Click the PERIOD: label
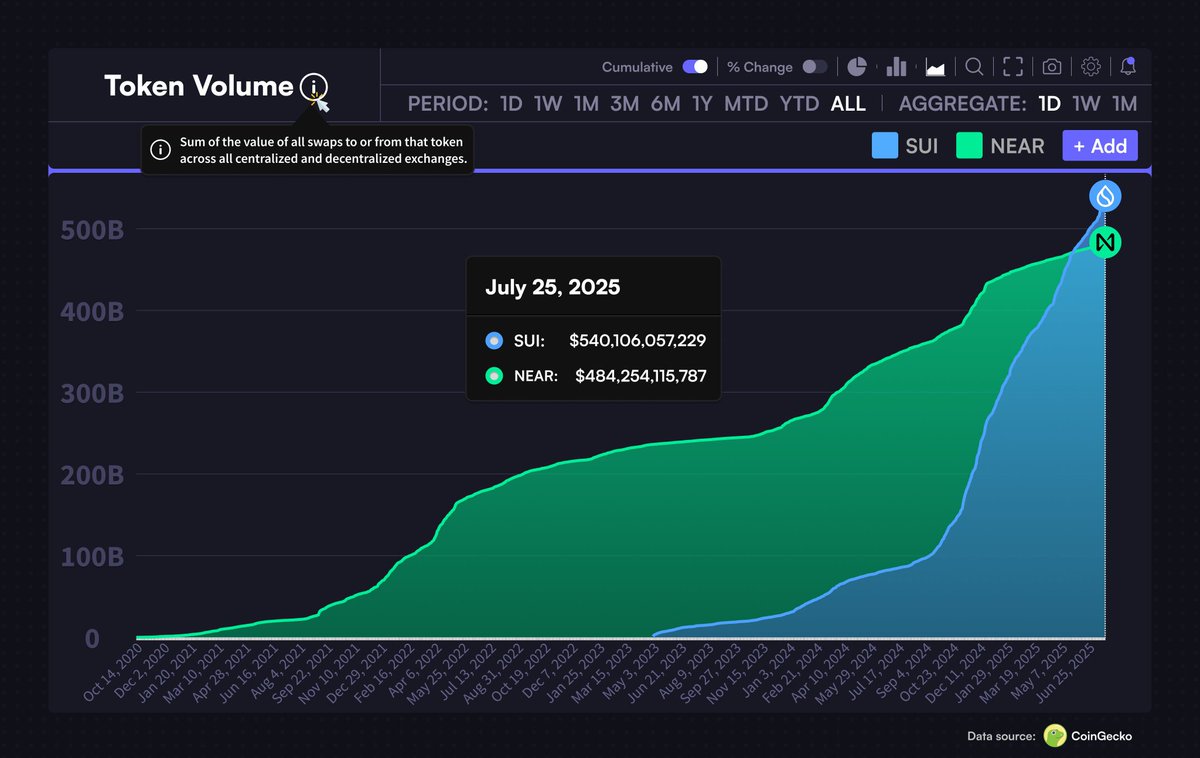 [x=447, y=104]
